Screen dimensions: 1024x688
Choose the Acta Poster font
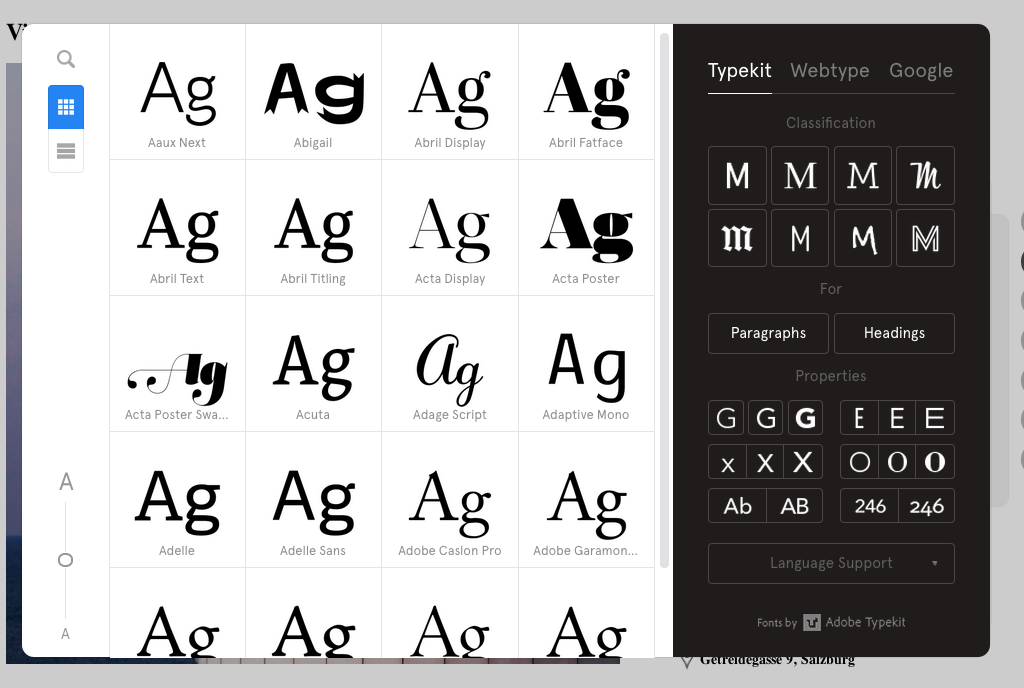click(x=586, y=228)
